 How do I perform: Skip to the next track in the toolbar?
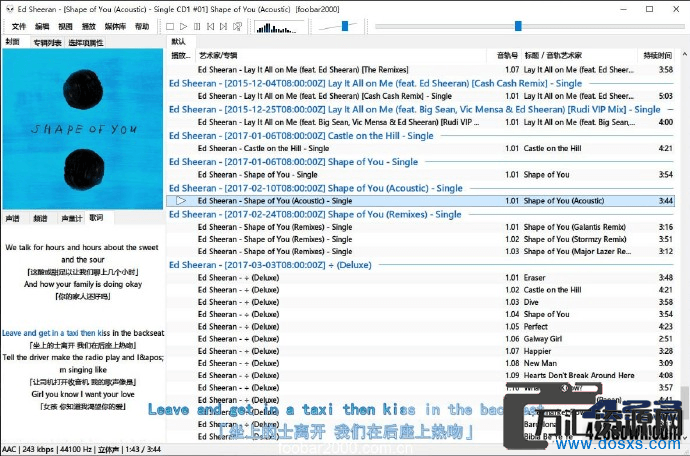[224, 27]
